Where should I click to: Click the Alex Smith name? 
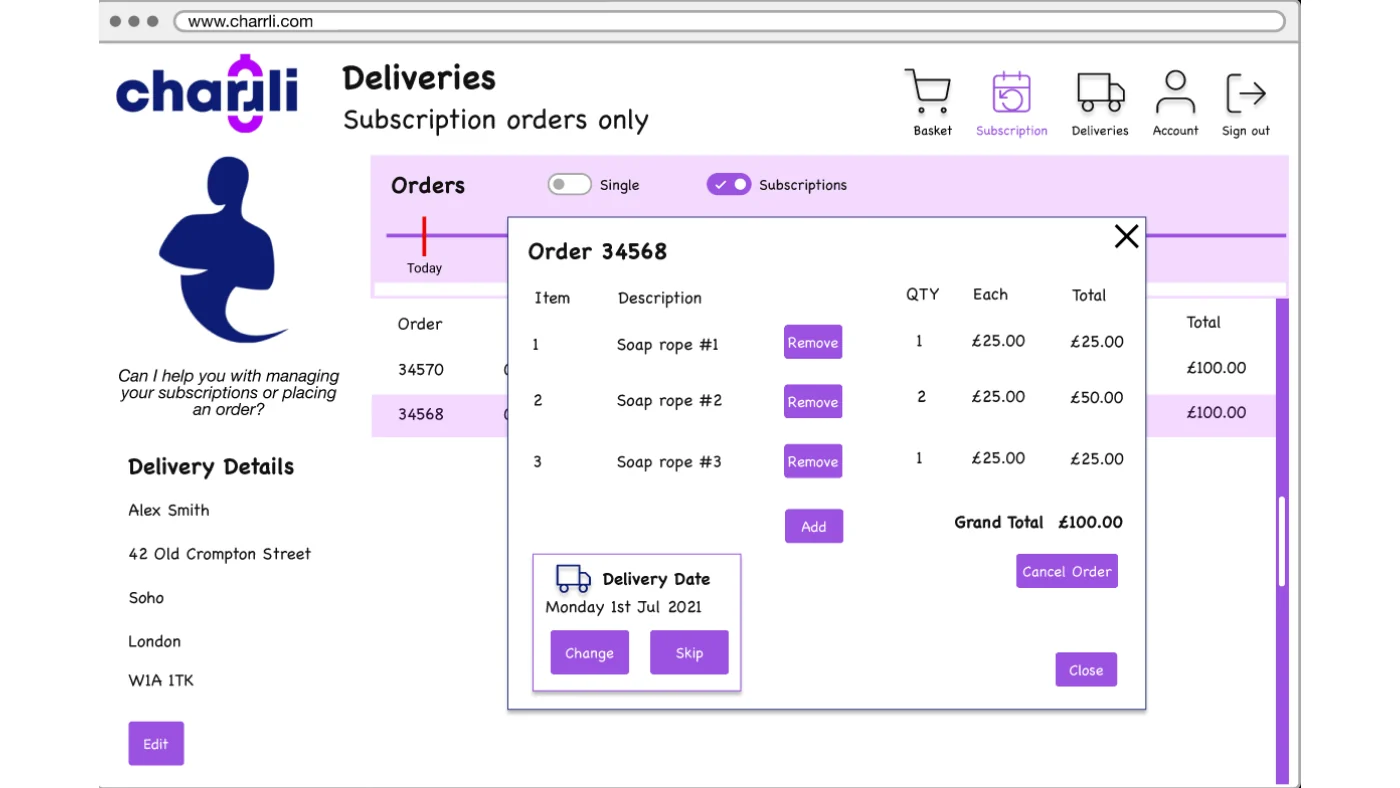point(169,510)
